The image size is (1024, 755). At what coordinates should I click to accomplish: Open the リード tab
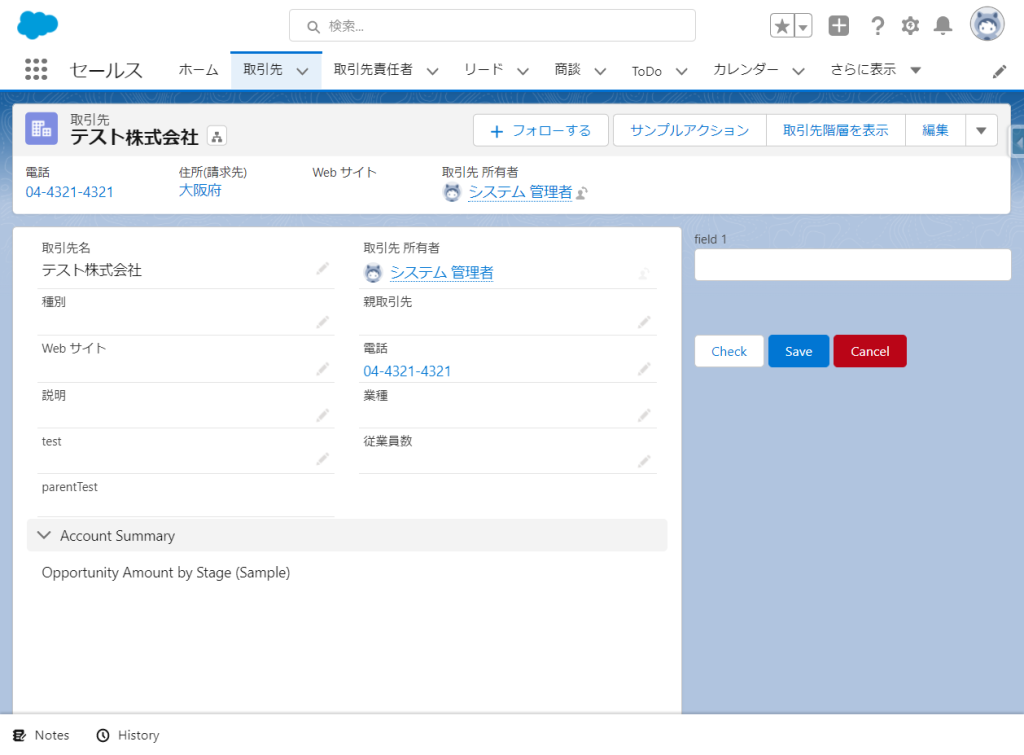(x=483, y=69)
